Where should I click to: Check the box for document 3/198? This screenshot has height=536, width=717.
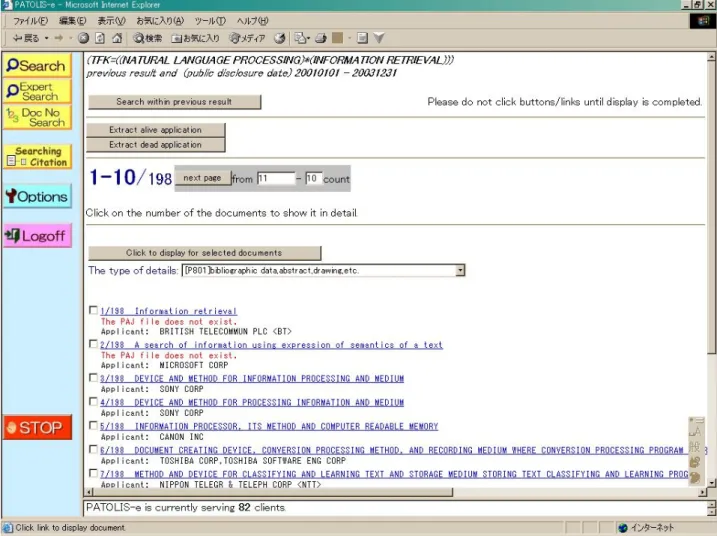point(93,378)
